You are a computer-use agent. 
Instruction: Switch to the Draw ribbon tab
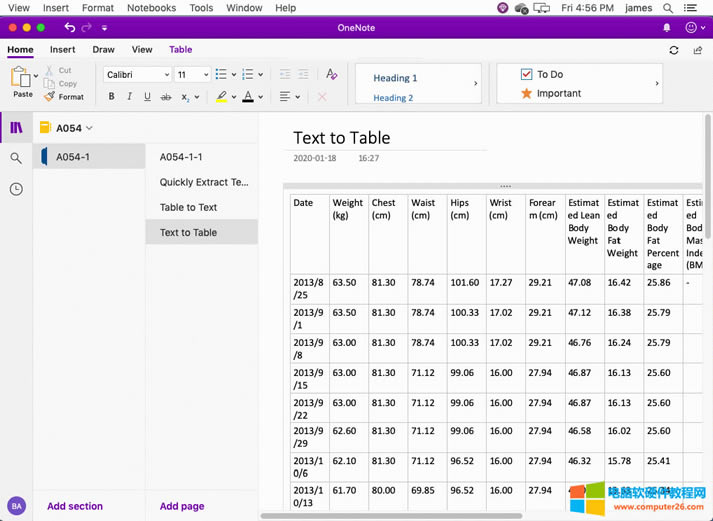(103, 49)
